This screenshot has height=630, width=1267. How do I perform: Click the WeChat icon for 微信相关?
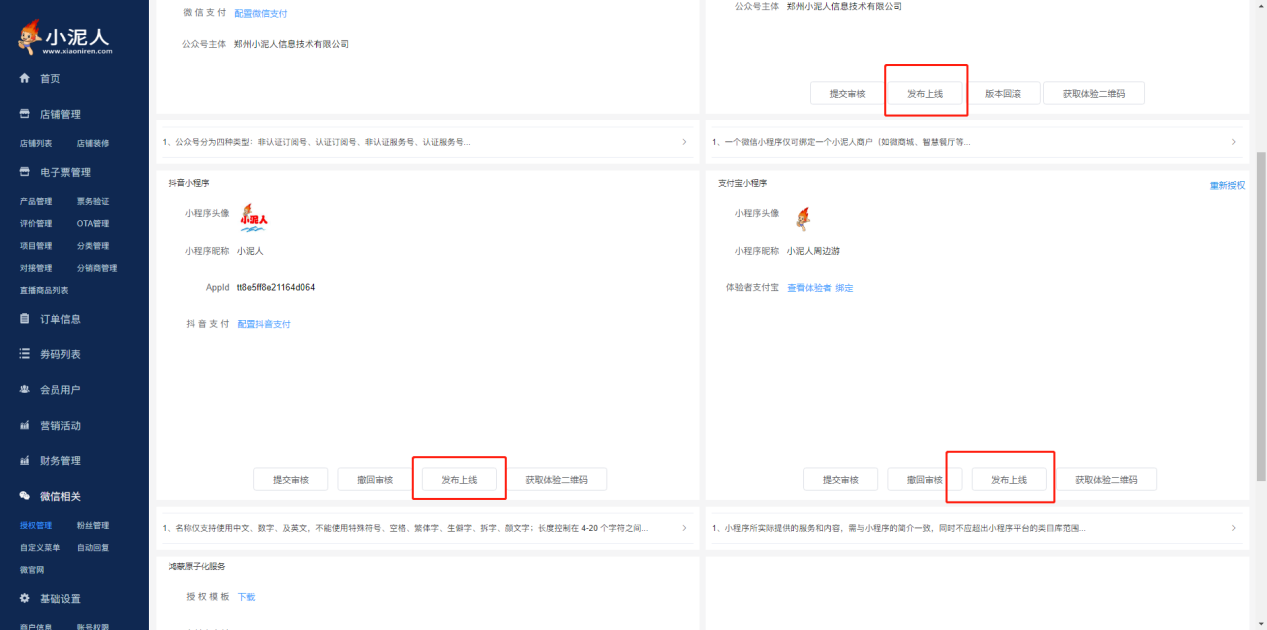tap(25, 496)
